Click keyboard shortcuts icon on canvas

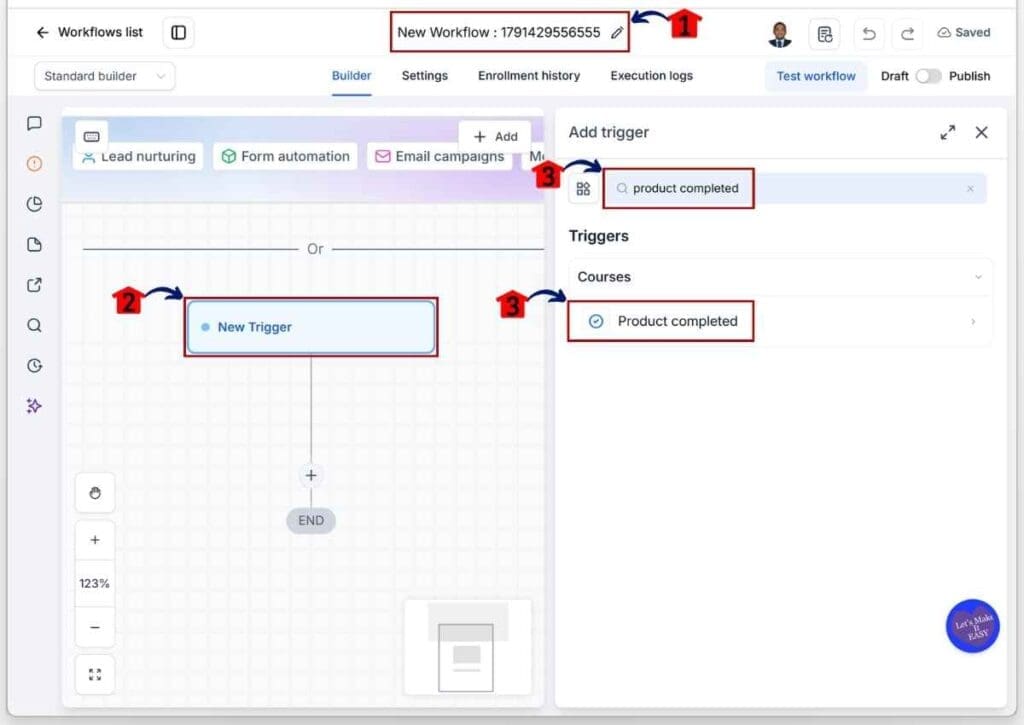coord(91,137)
